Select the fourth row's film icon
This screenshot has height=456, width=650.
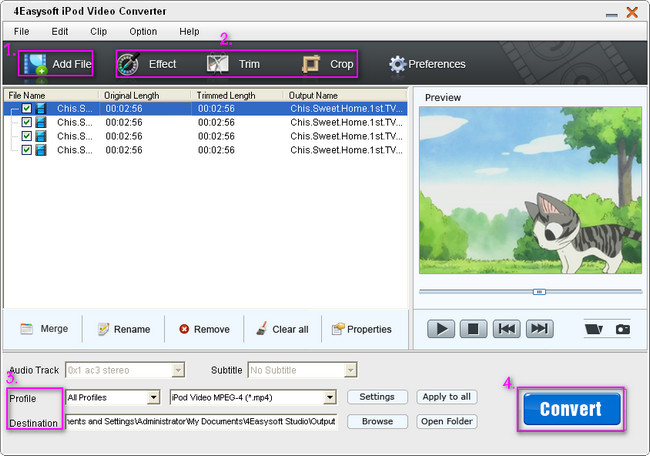pyautogui.click(x=41, y=150)
